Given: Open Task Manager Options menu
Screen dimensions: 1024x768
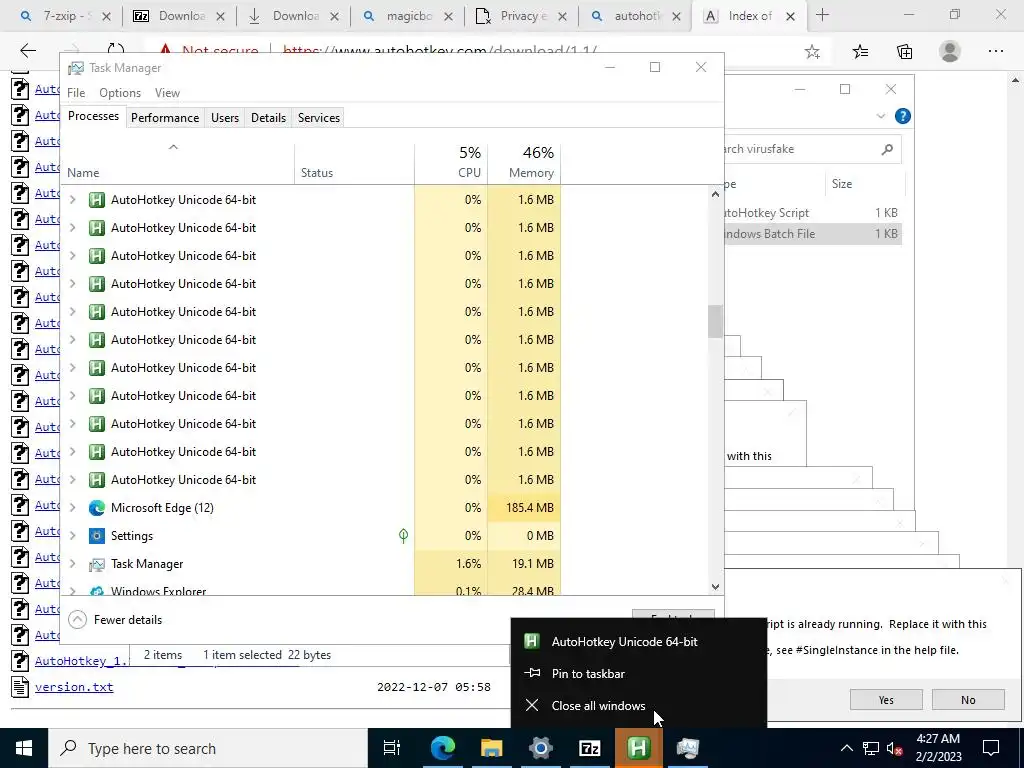Looking at the screenshot, I should tap(120, 93).
